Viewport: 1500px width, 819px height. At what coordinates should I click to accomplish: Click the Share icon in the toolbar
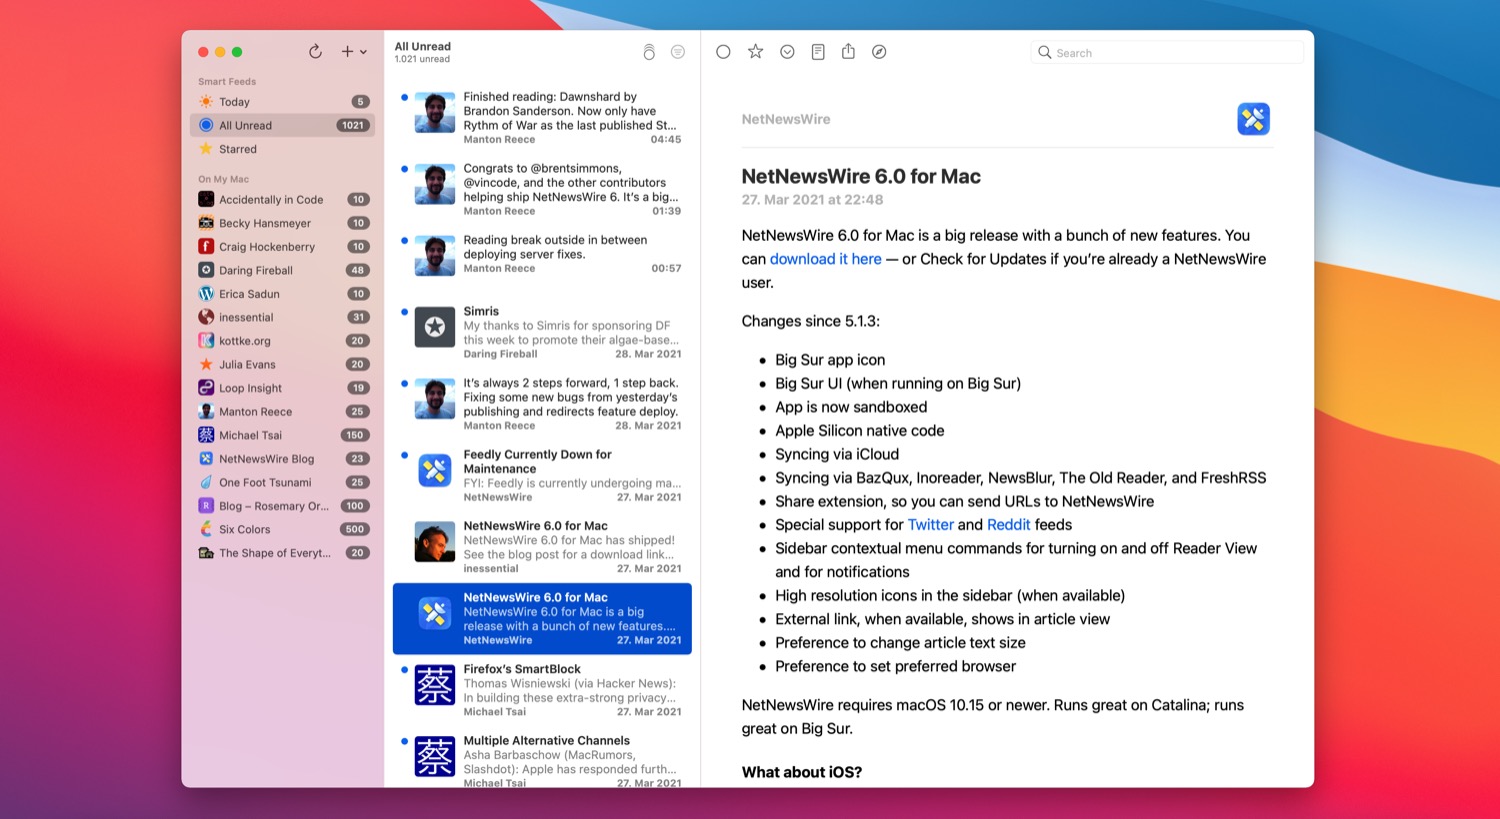[x=848, y=52]
